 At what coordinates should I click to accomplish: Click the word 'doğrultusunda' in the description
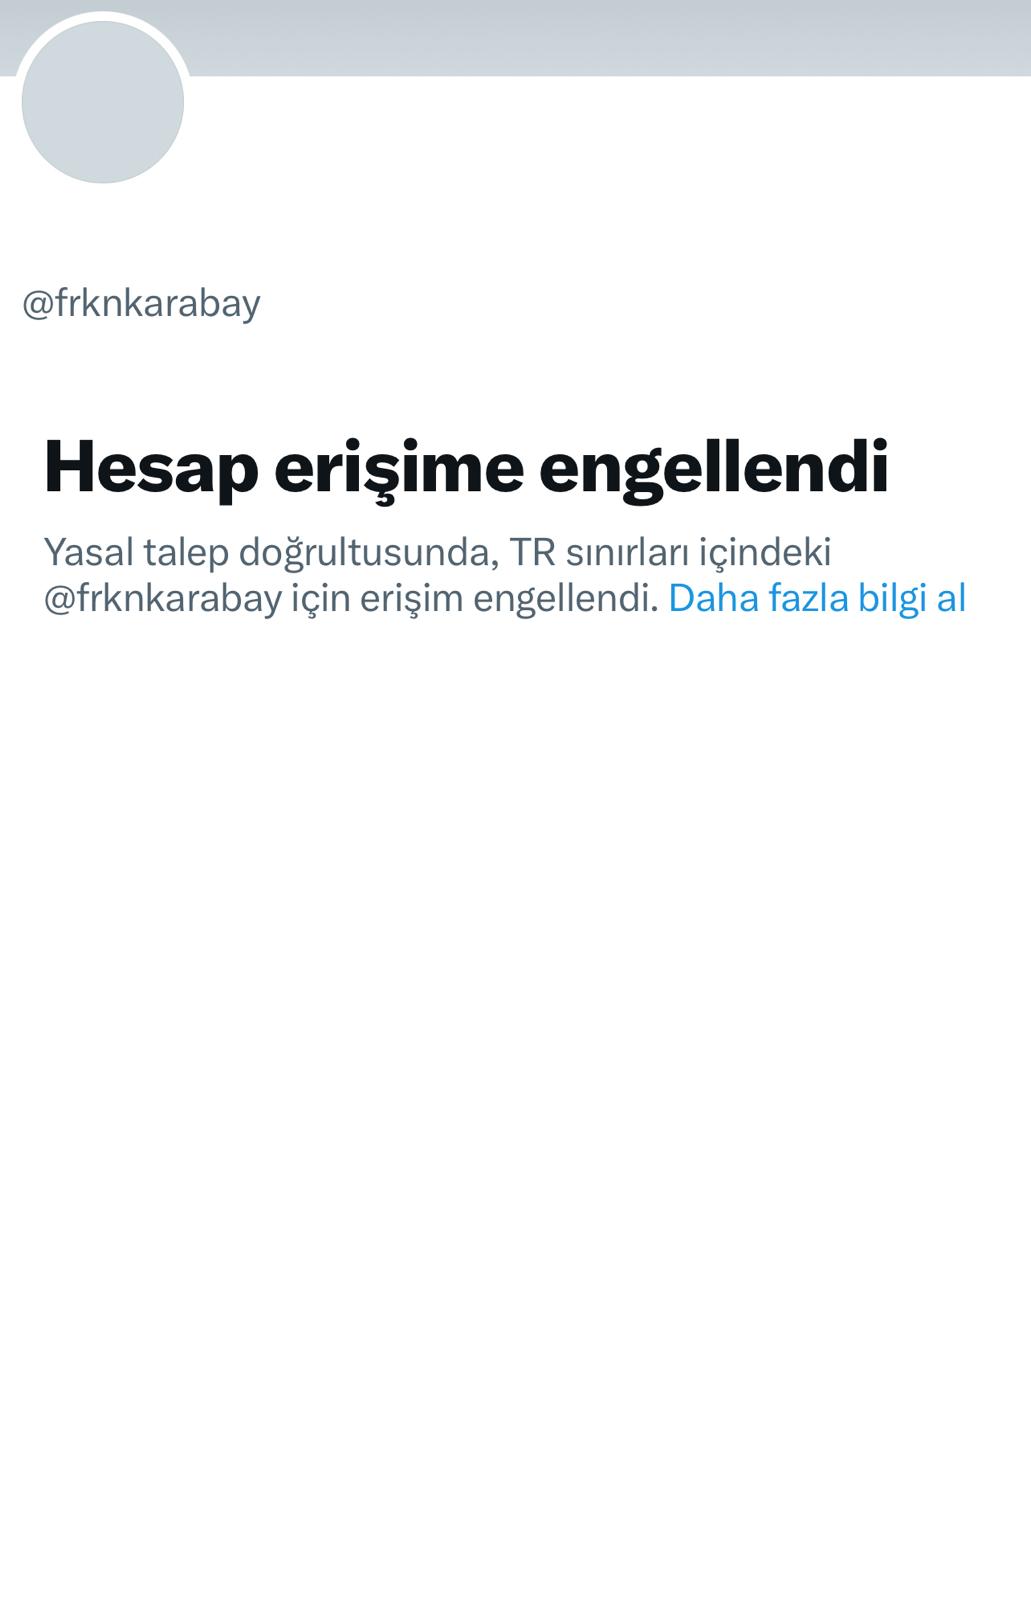tap(367, 552)
